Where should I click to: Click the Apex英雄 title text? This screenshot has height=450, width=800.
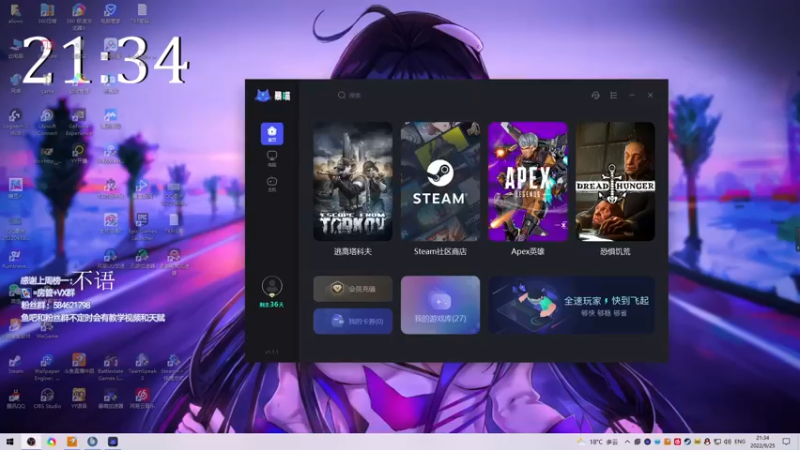[528, 252]
